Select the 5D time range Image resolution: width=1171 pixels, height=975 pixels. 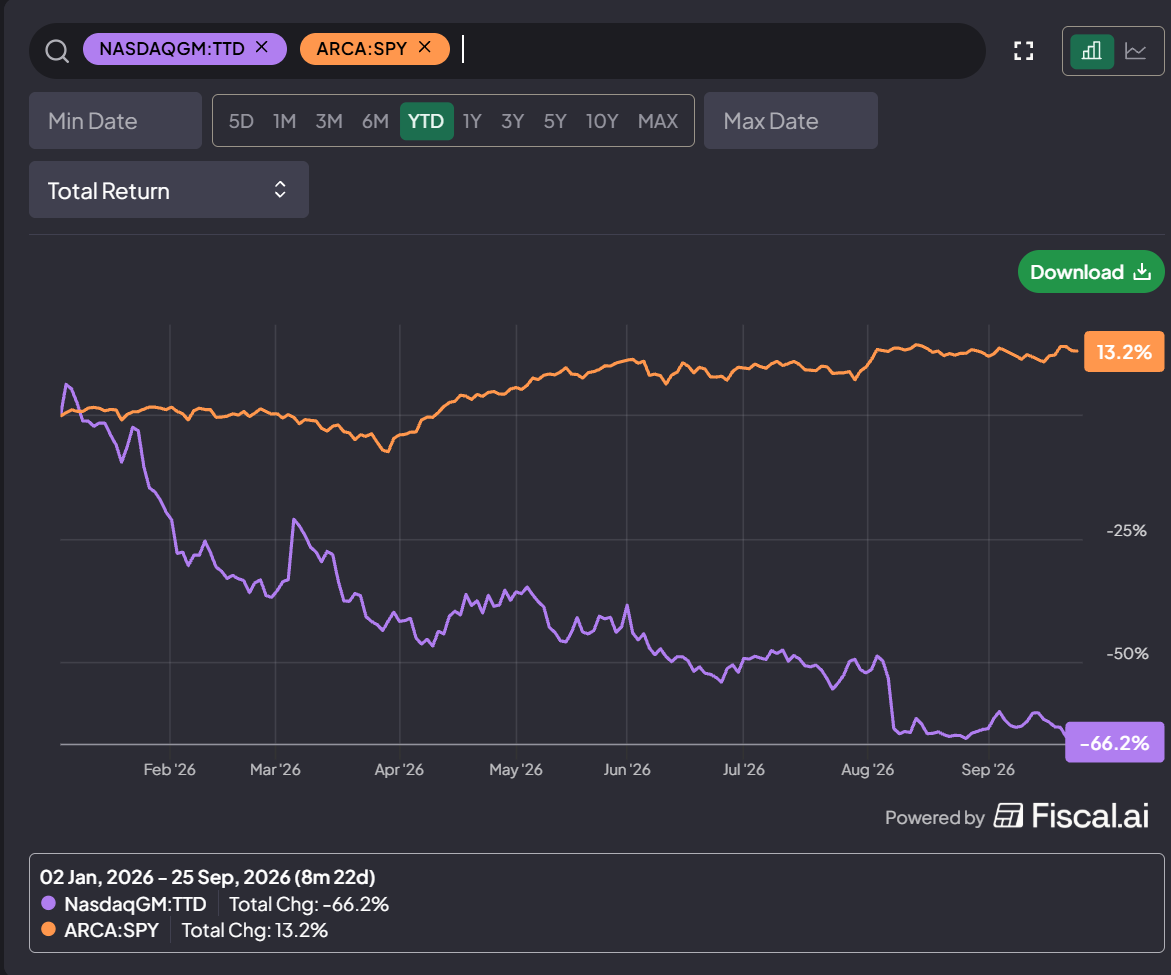coord(241,121)
